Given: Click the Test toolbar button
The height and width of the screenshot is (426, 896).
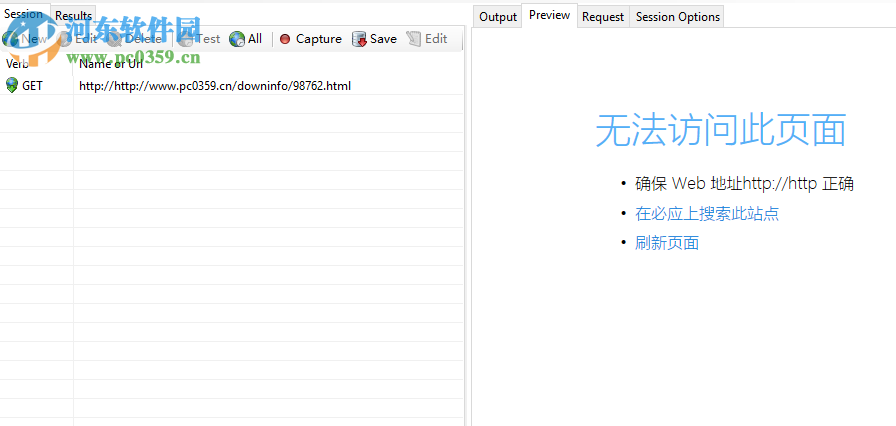Looking at the screenshot, I should pos(198,39).
